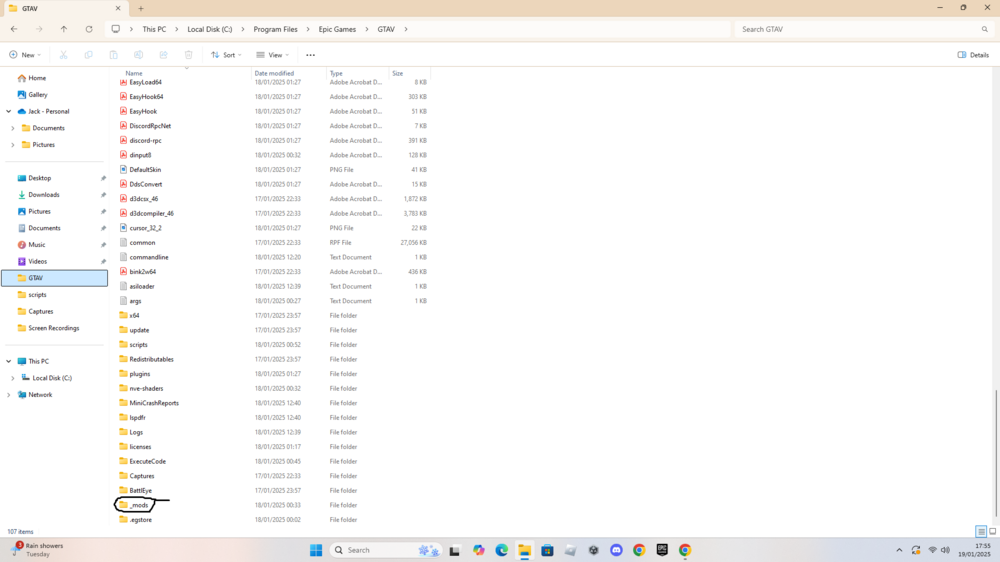Collapse the This PC tree node
This screenshot has width=1000, height=562.
pyautogui.click(x=9, y=361)
